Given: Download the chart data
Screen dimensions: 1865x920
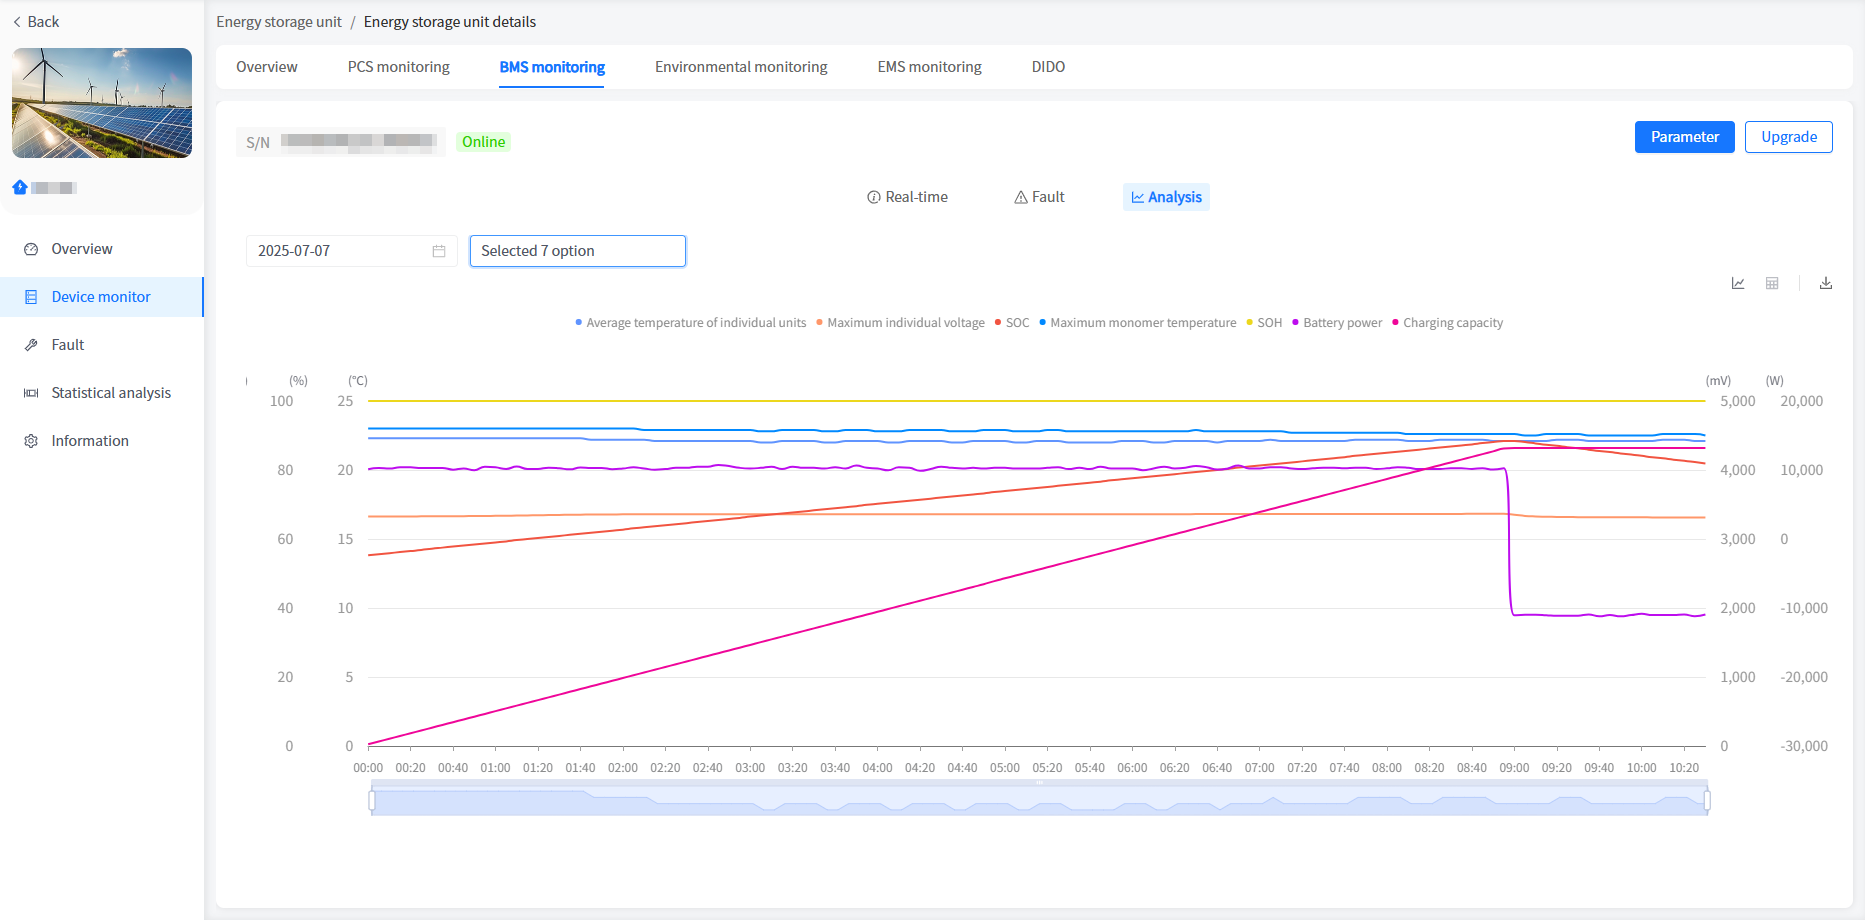Looking at the screenshot, I should point(1826,284).
